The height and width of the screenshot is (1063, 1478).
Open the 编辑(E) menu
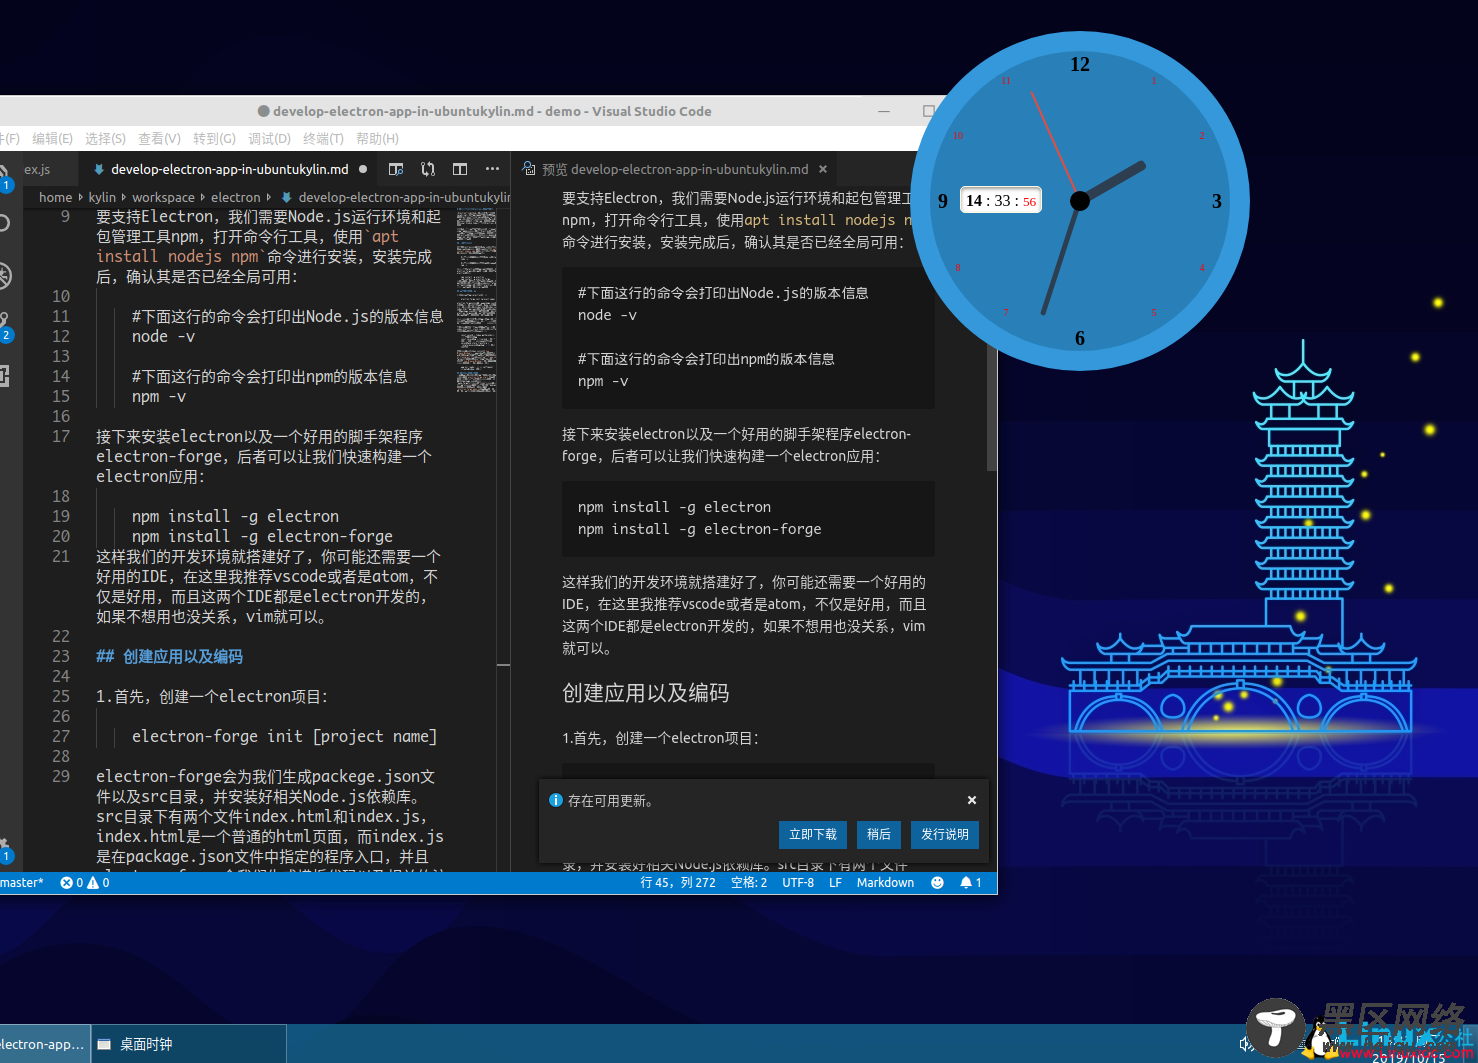[52, 139]
